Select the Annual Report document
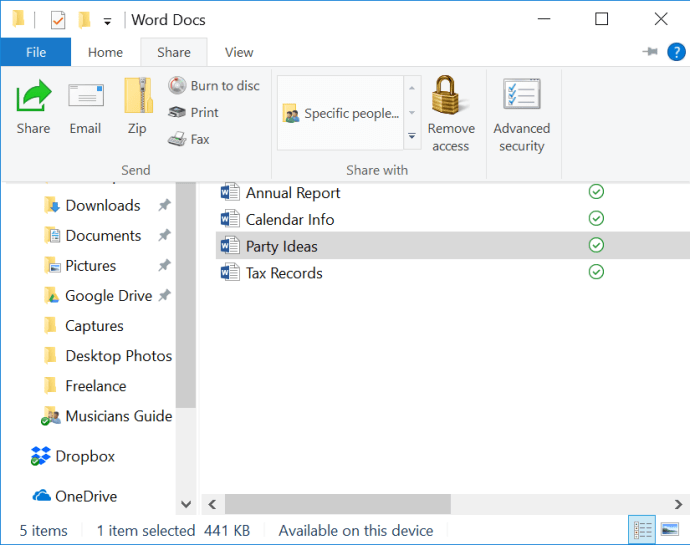Image resolution: width=690 pixels, height=545 pixels. click(x=452, y=193)
